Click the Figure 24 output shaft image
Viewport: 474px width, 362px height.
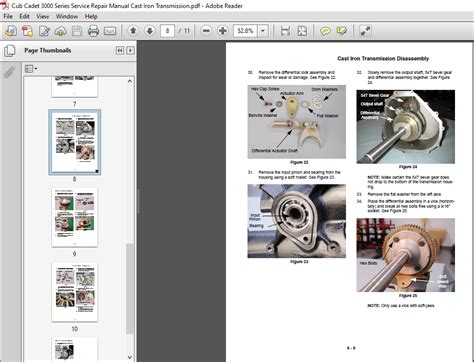point(405,127)
